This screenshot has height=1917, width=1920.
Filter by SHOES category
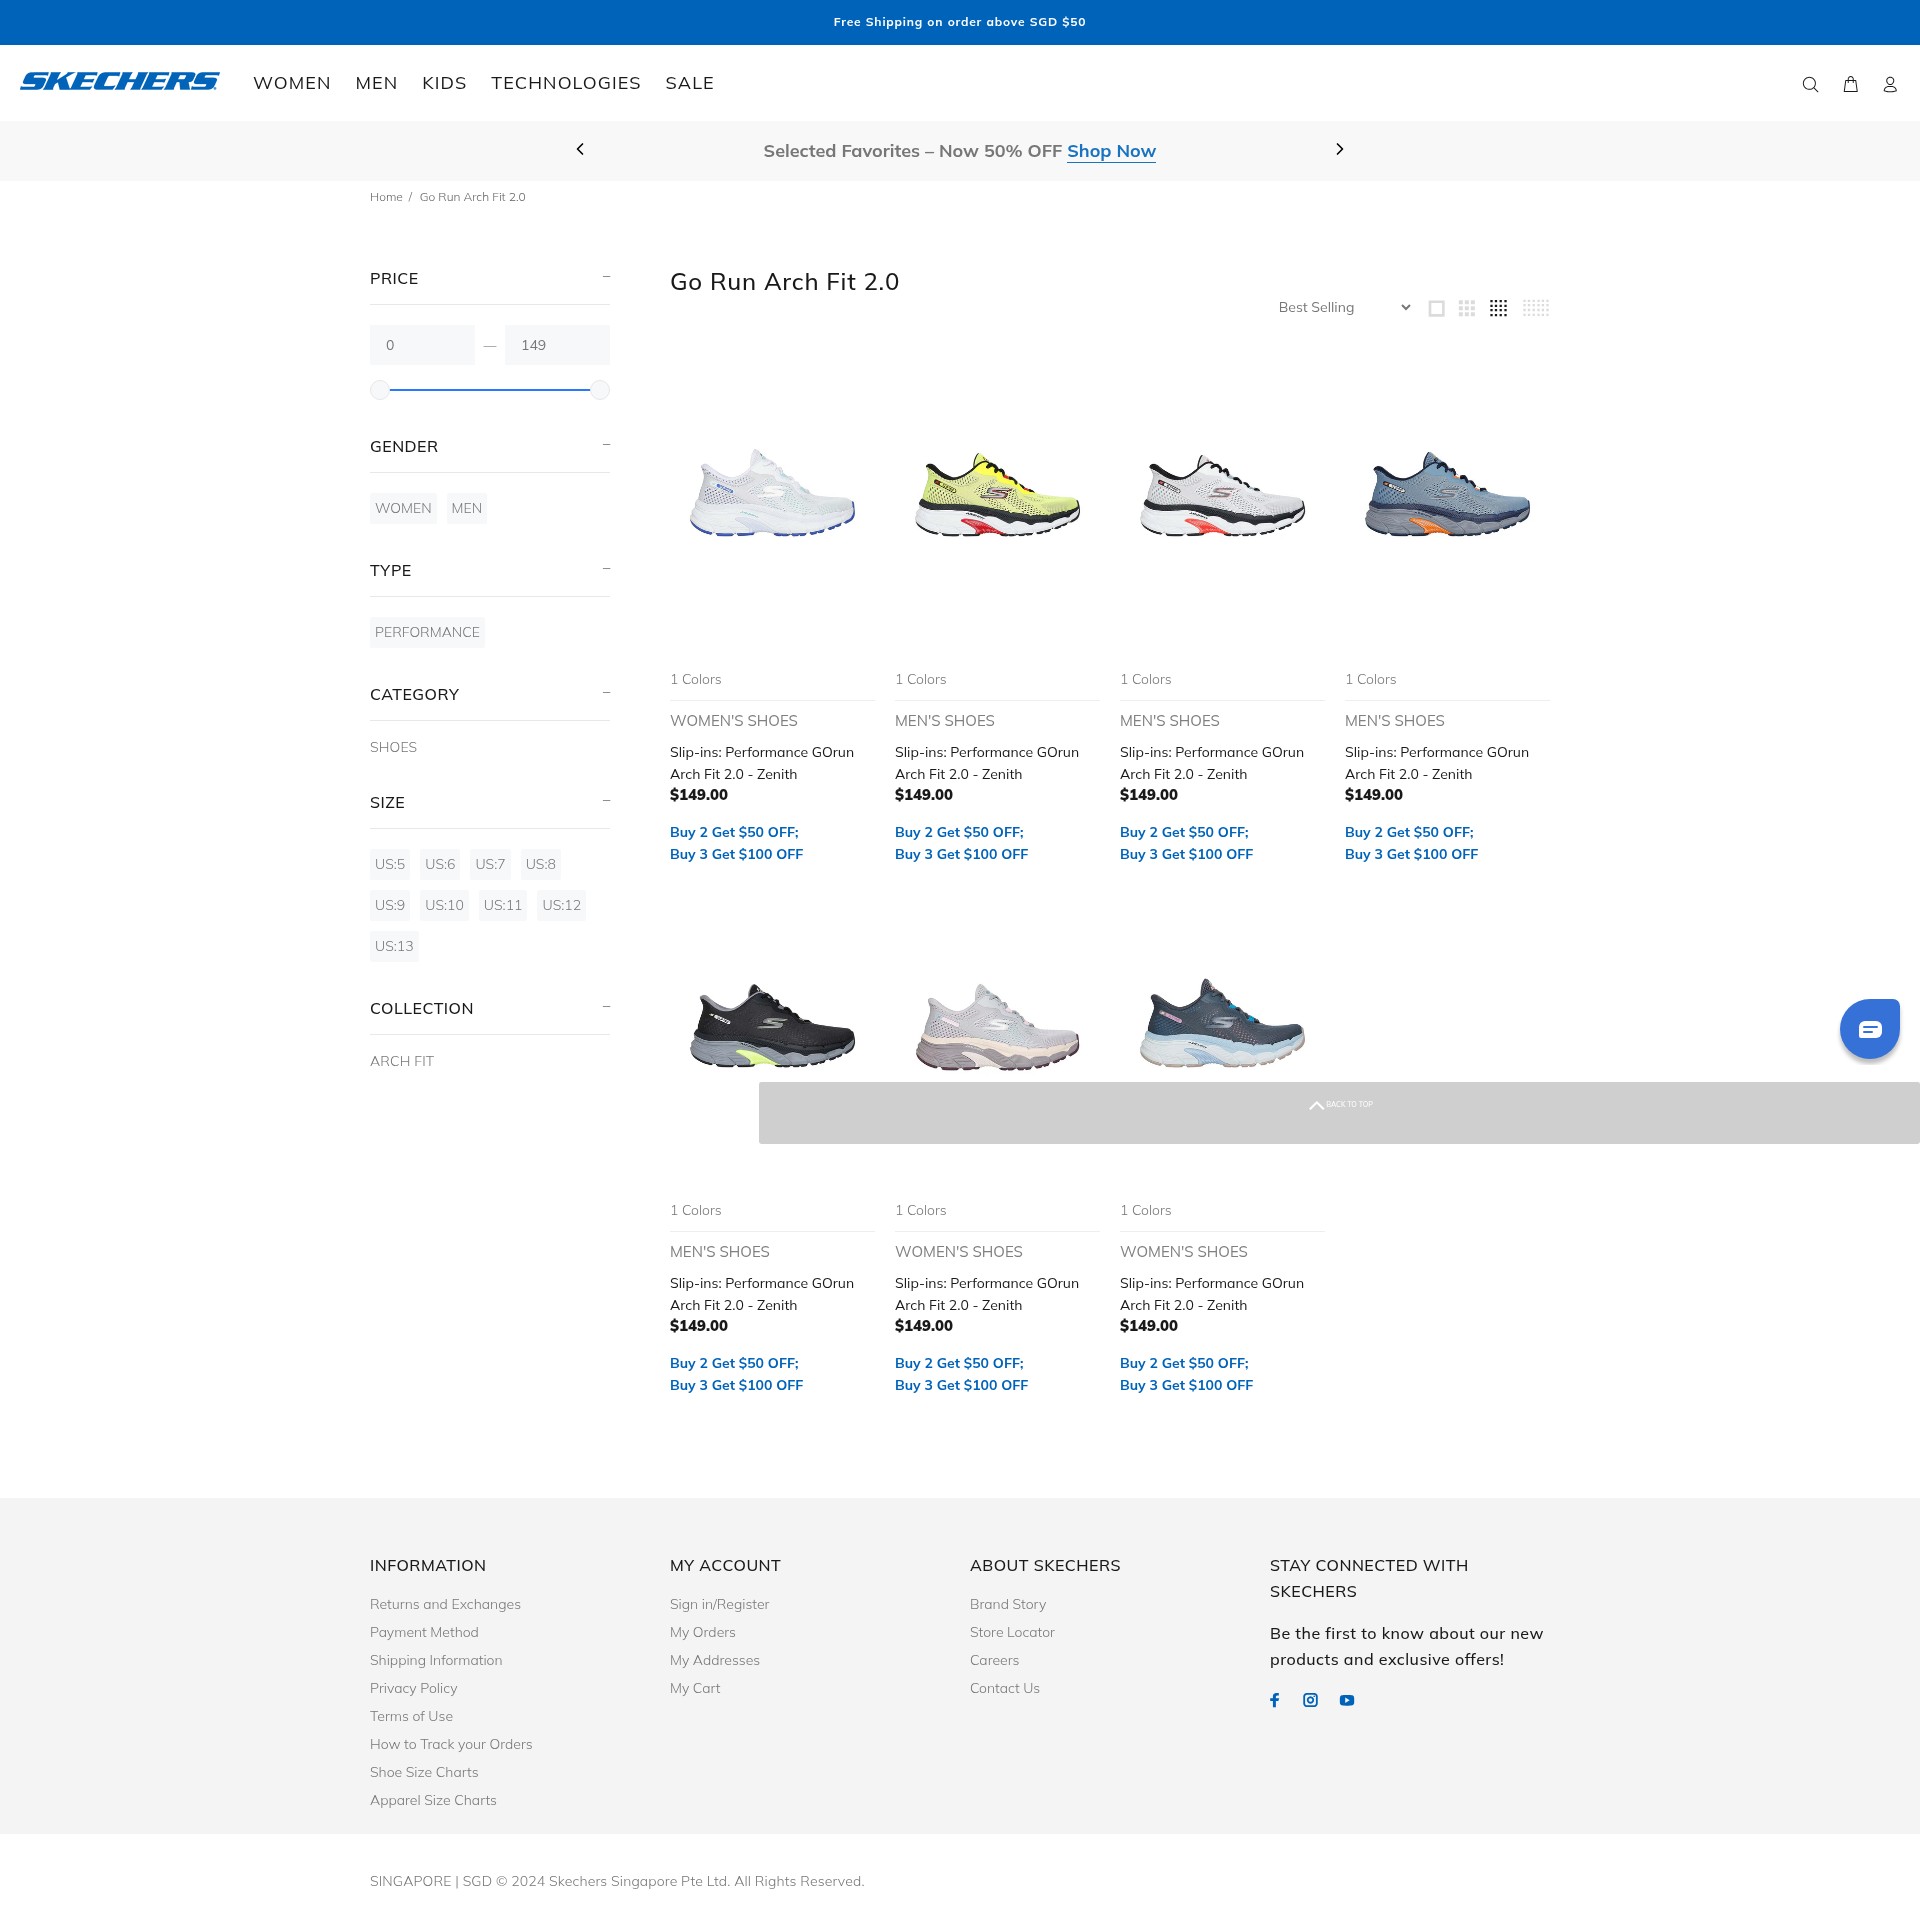[x=393, y=747]
